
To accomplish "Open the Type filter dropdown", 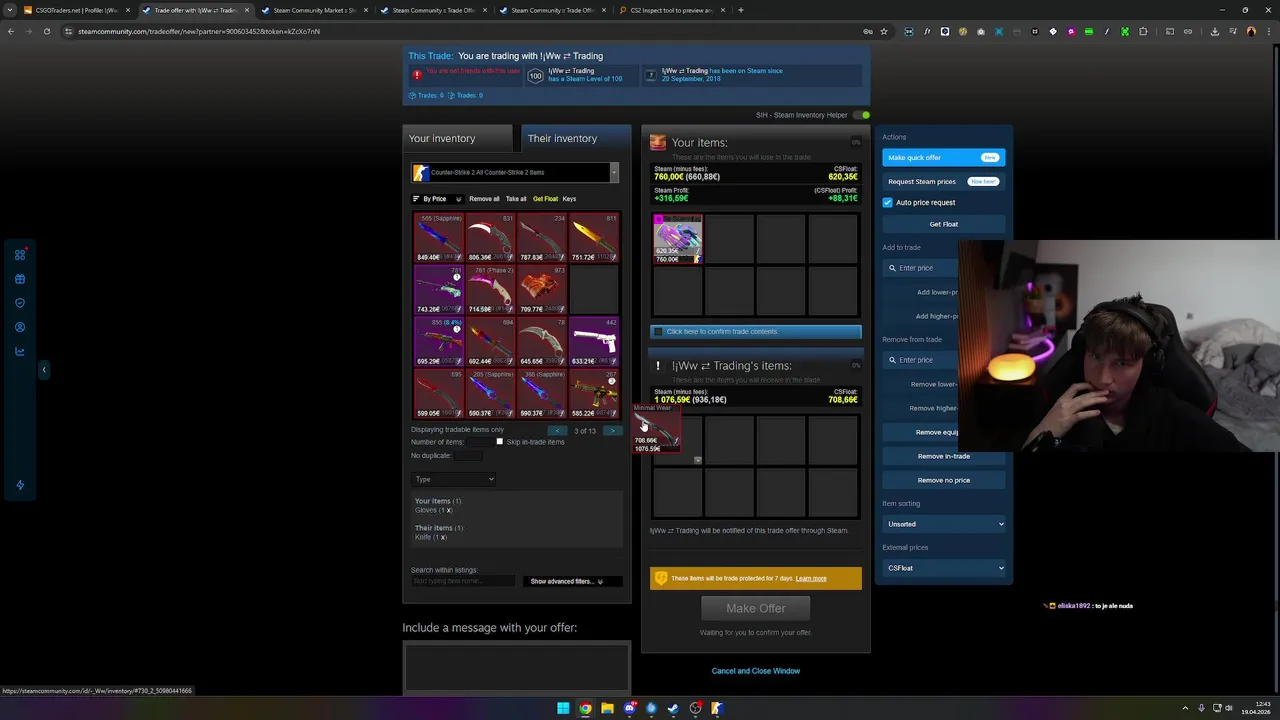I will click(x=454, y=479).
